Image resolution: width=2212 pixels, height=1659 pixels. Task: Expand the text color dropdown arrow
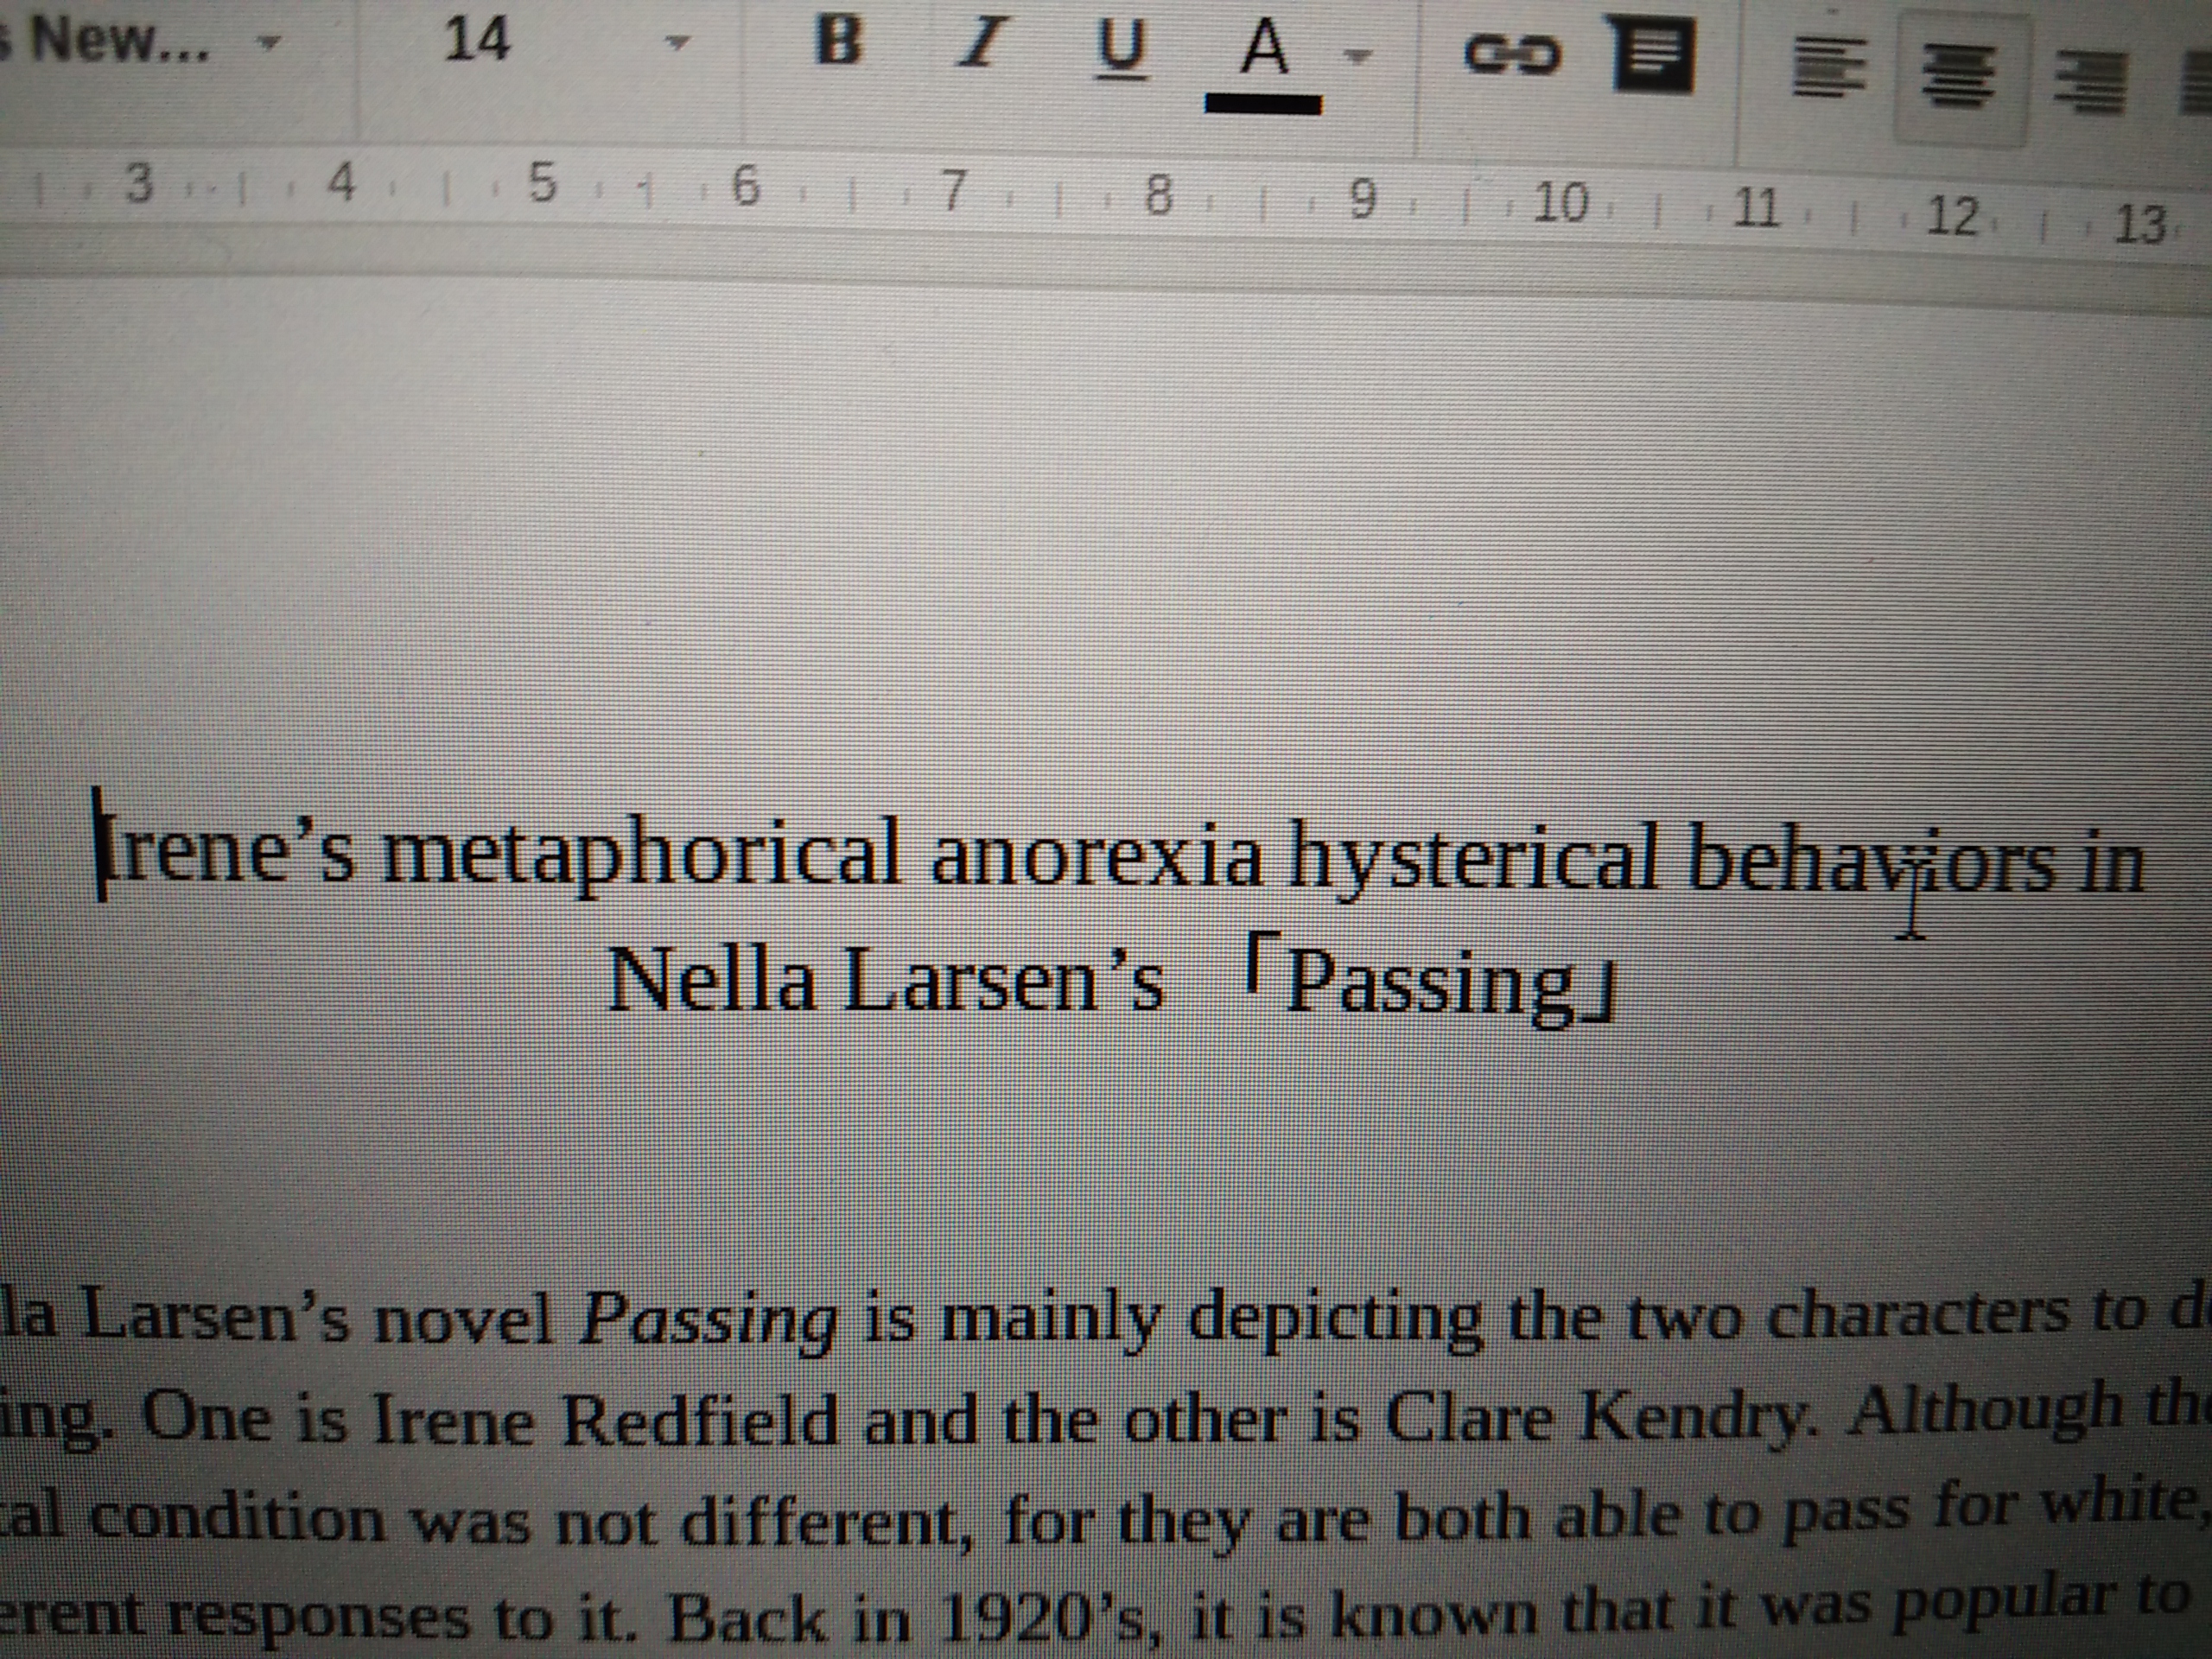click(x=1357, y=56)
